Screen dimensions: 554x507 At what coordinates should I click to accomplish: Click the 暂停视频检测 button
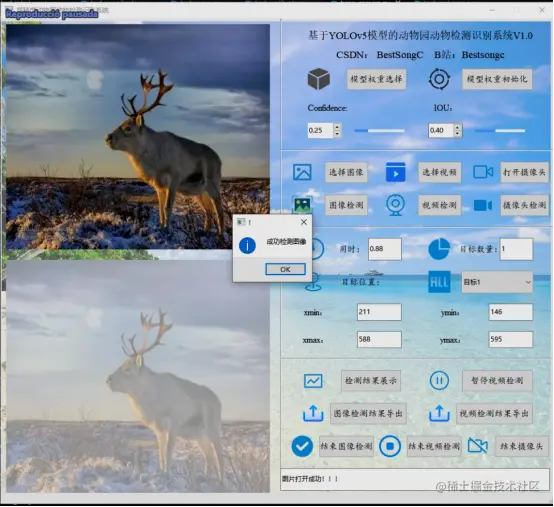pos(497,381)
